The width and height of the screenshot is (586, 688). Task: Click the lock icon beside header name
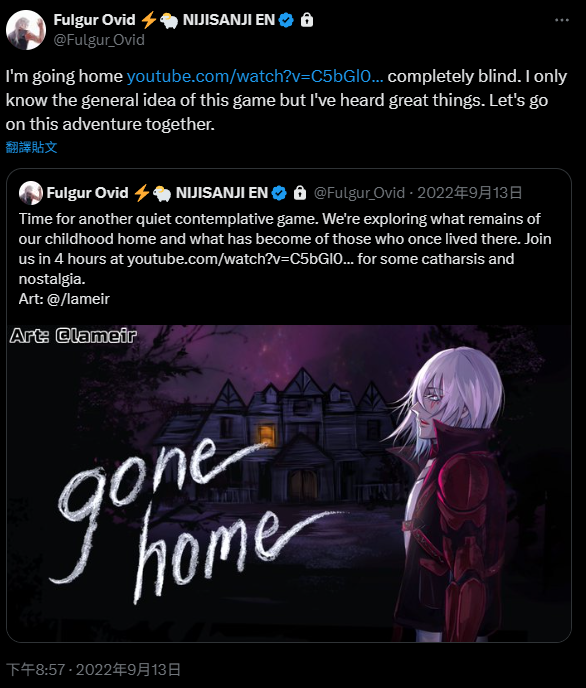tap(307, 20)
